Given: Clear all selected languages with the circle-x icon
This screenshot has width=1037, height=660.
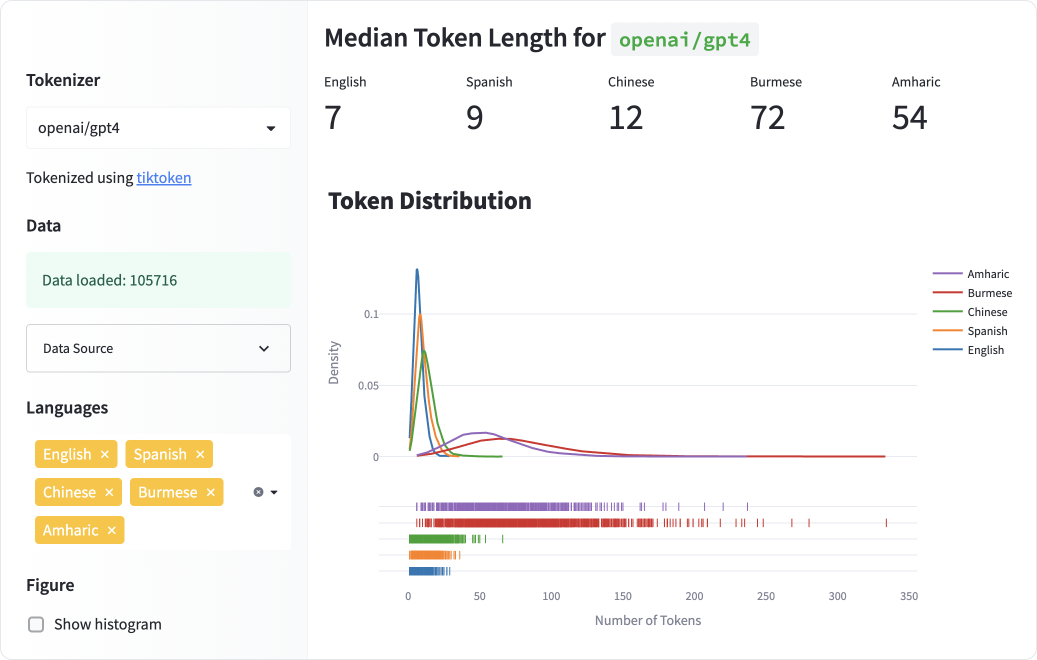Looking at the screenshot, I should click(x=258, y=491).
